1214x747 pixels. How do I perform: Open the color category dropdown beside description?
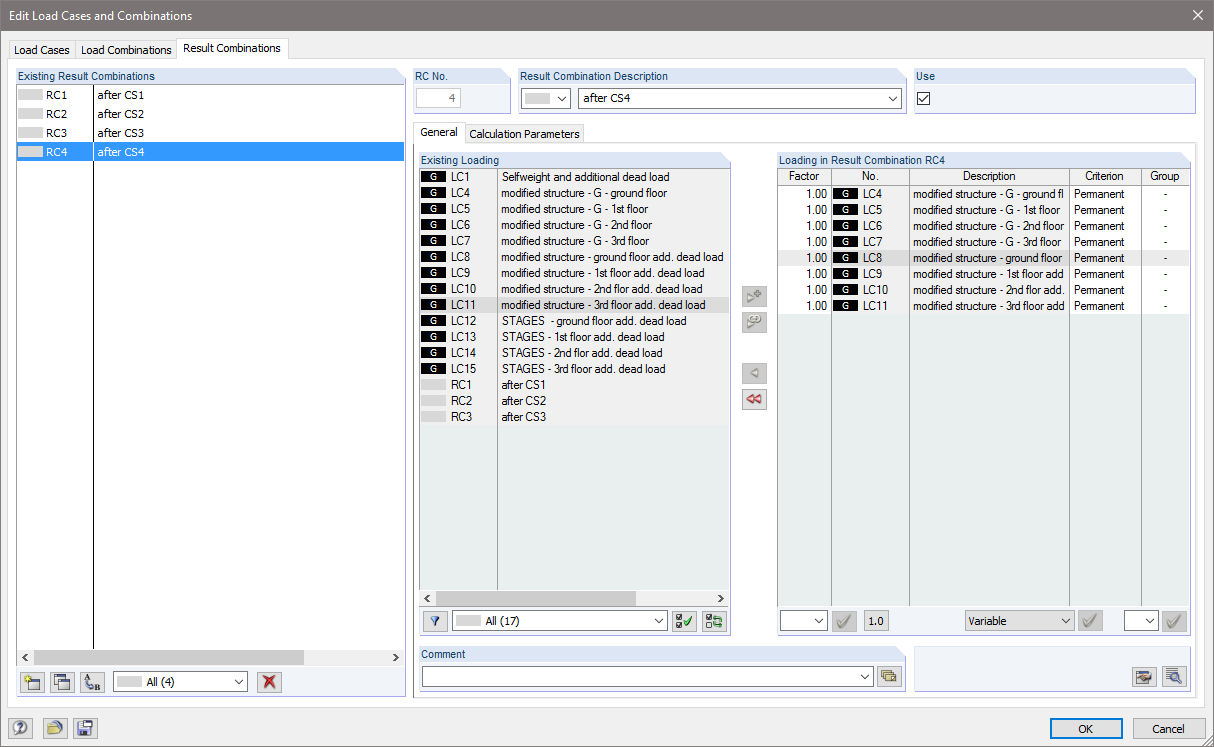click(x=546, y=98)
